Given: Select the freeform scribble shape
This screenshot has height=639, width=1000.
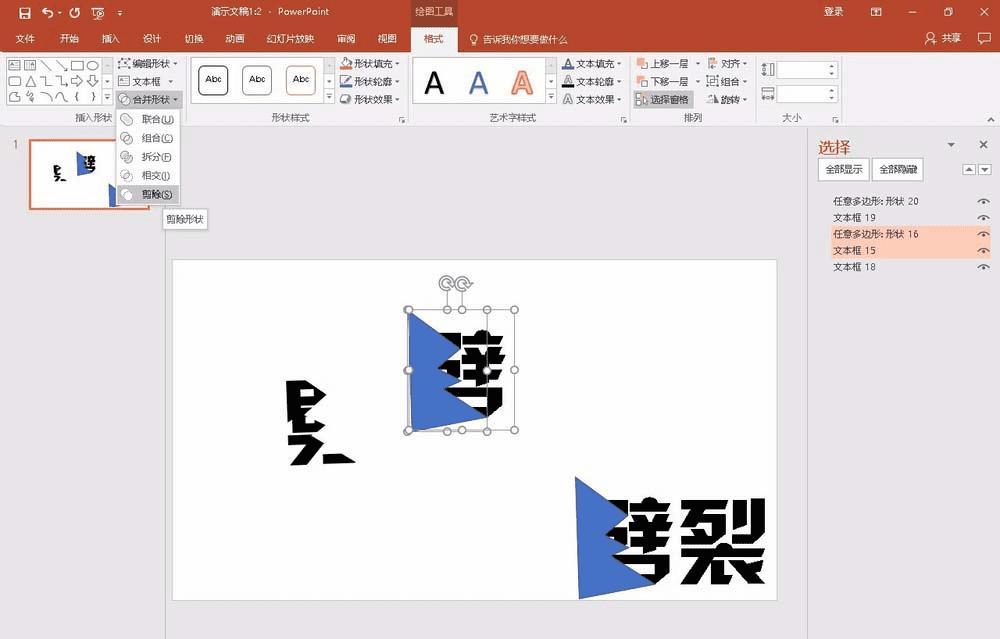Looking at the screenshot, I should pyautogui.click(x=30, y=97).
